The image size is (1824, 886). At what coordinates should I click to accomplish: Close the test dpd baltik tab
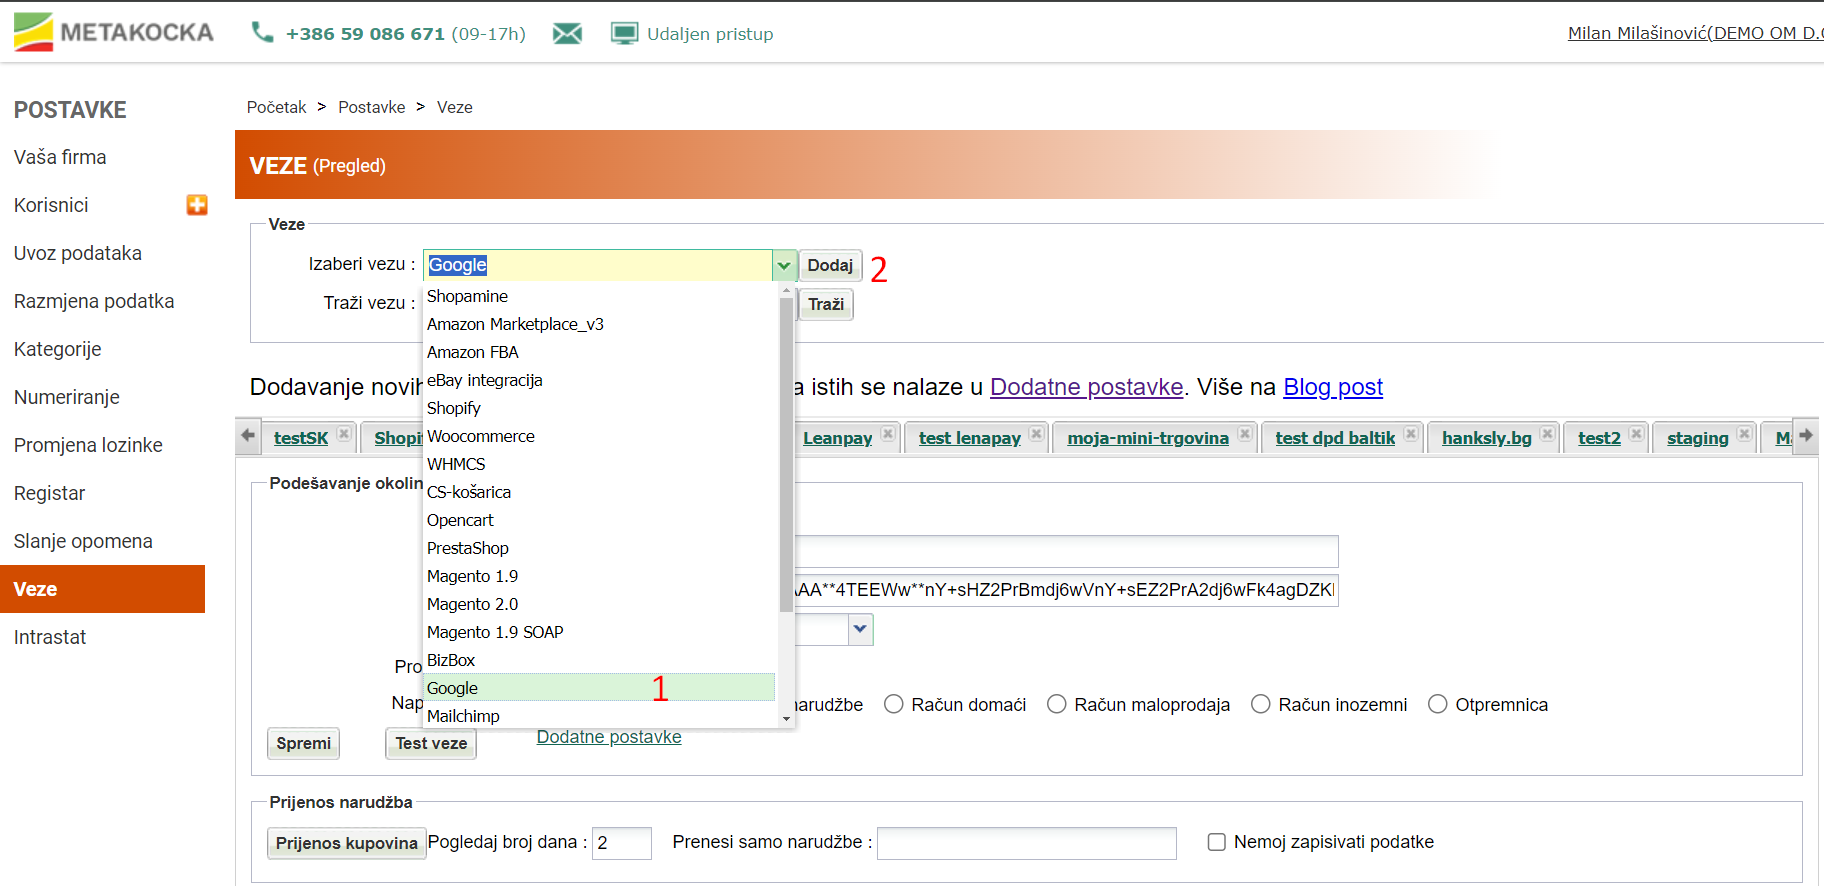(x=1410, y=434)
